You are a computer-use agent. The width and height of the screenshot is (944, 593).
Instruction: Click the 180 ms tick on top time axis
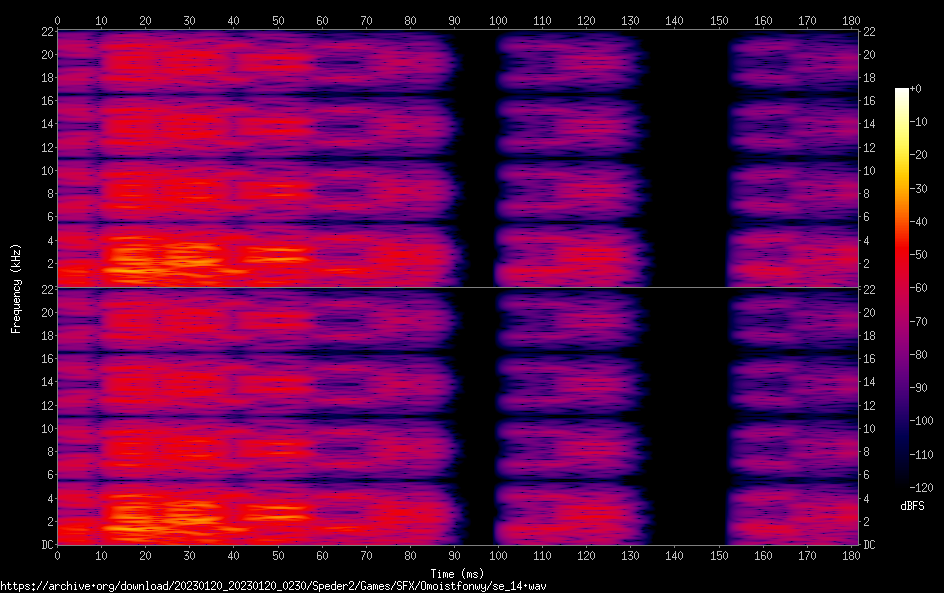pyautogui.click(x=851, y=20)
